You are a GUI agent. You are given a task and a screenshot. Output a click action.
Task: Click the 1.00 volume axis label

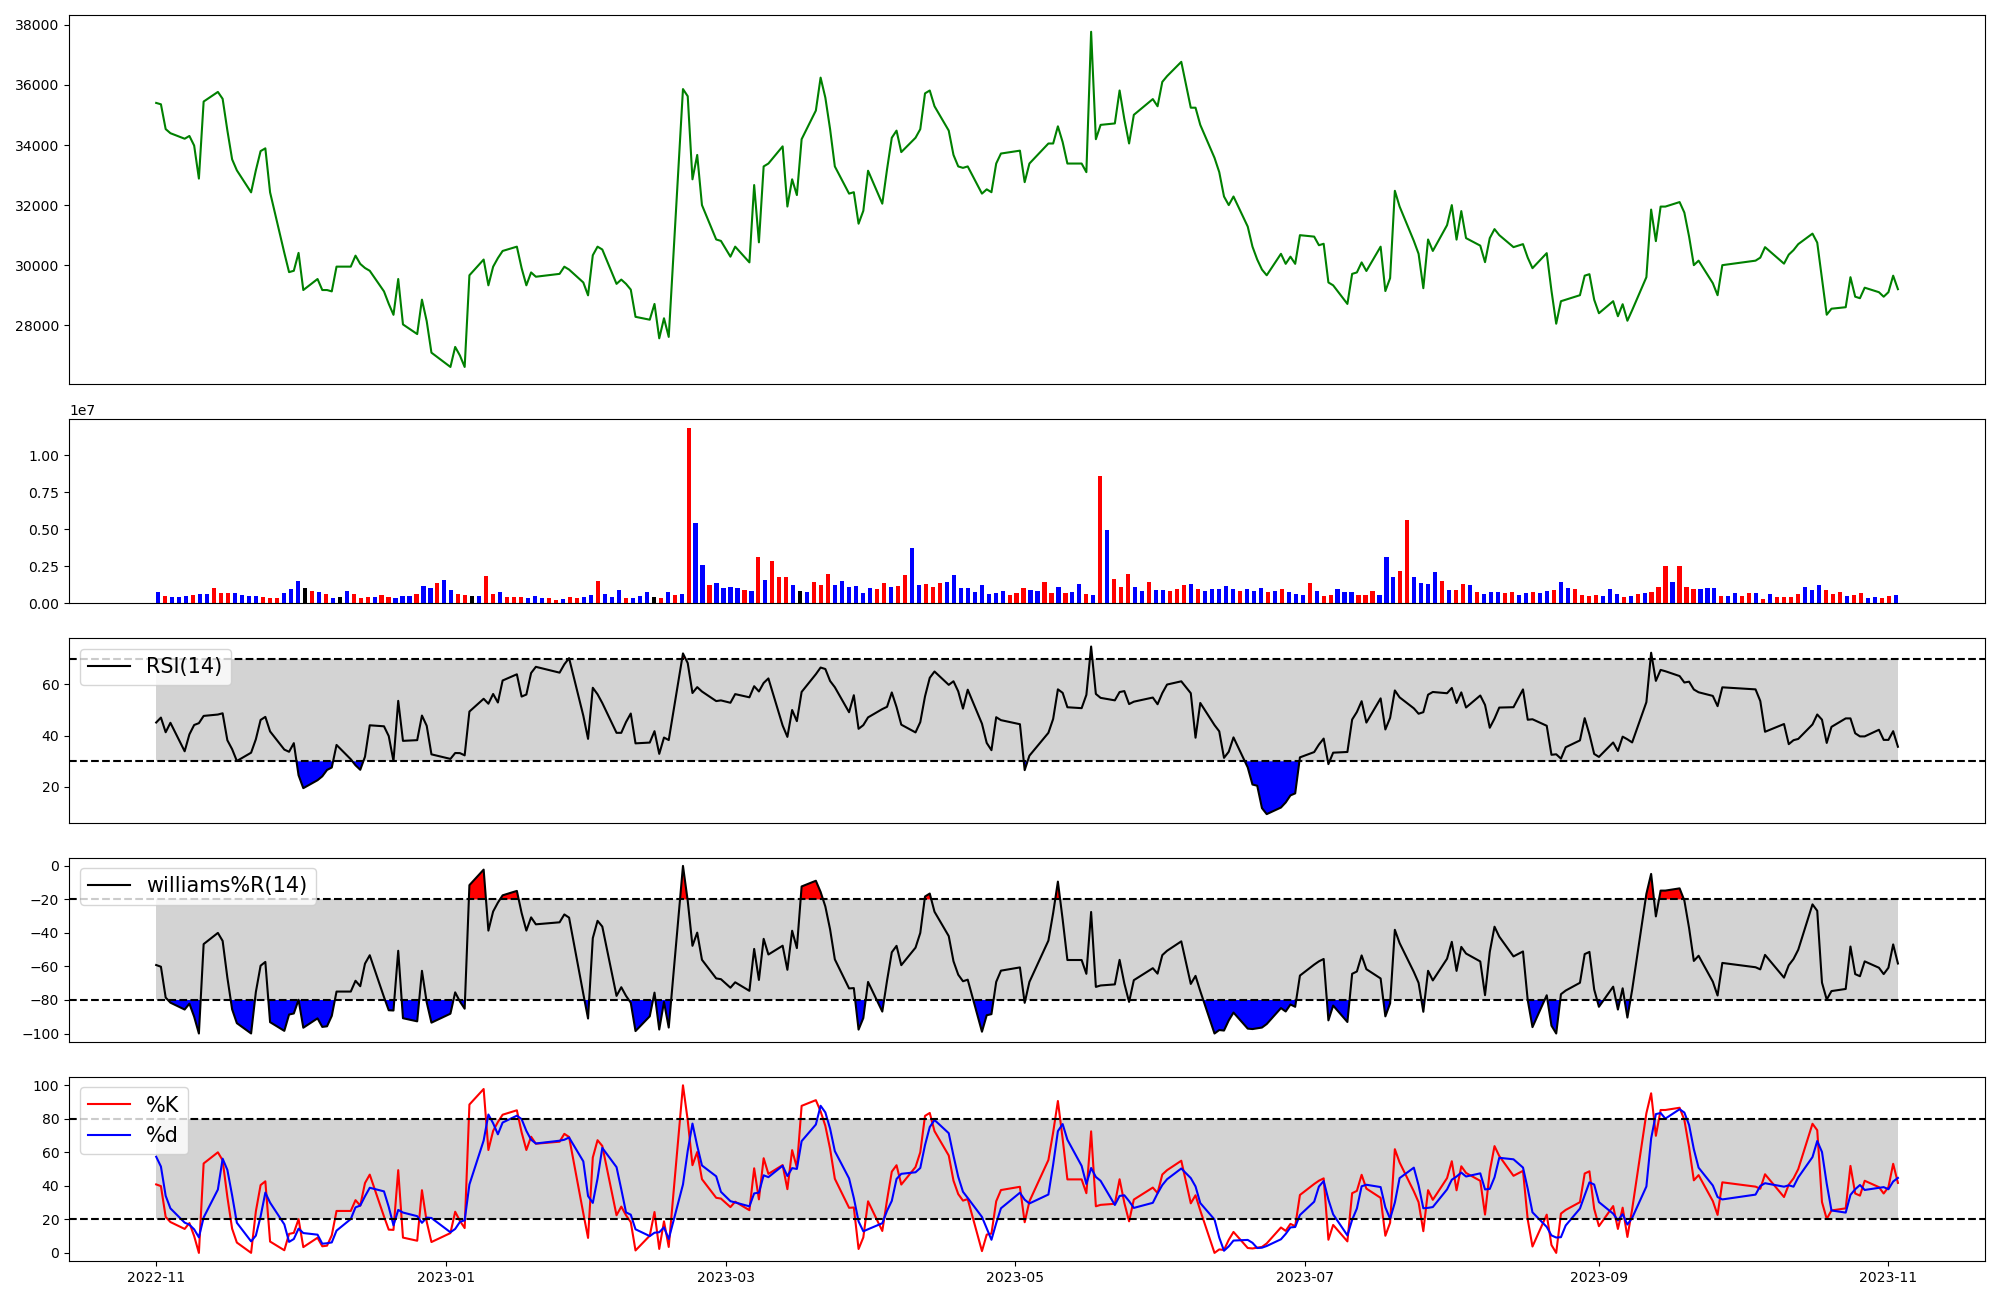pyautogui.click(x=44, y=456)
